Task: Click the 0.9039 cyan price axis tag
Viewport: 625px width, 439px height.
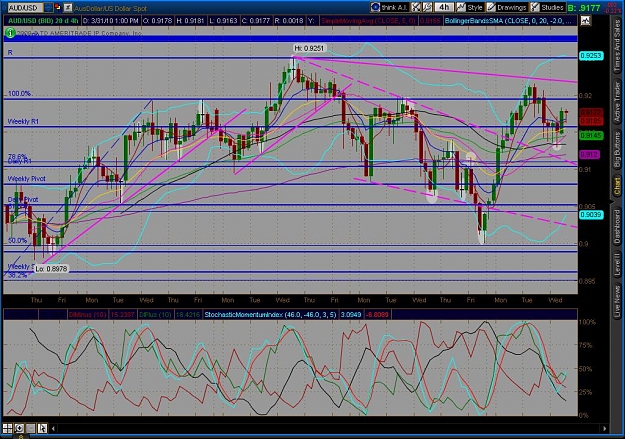Action: point(591,215)
